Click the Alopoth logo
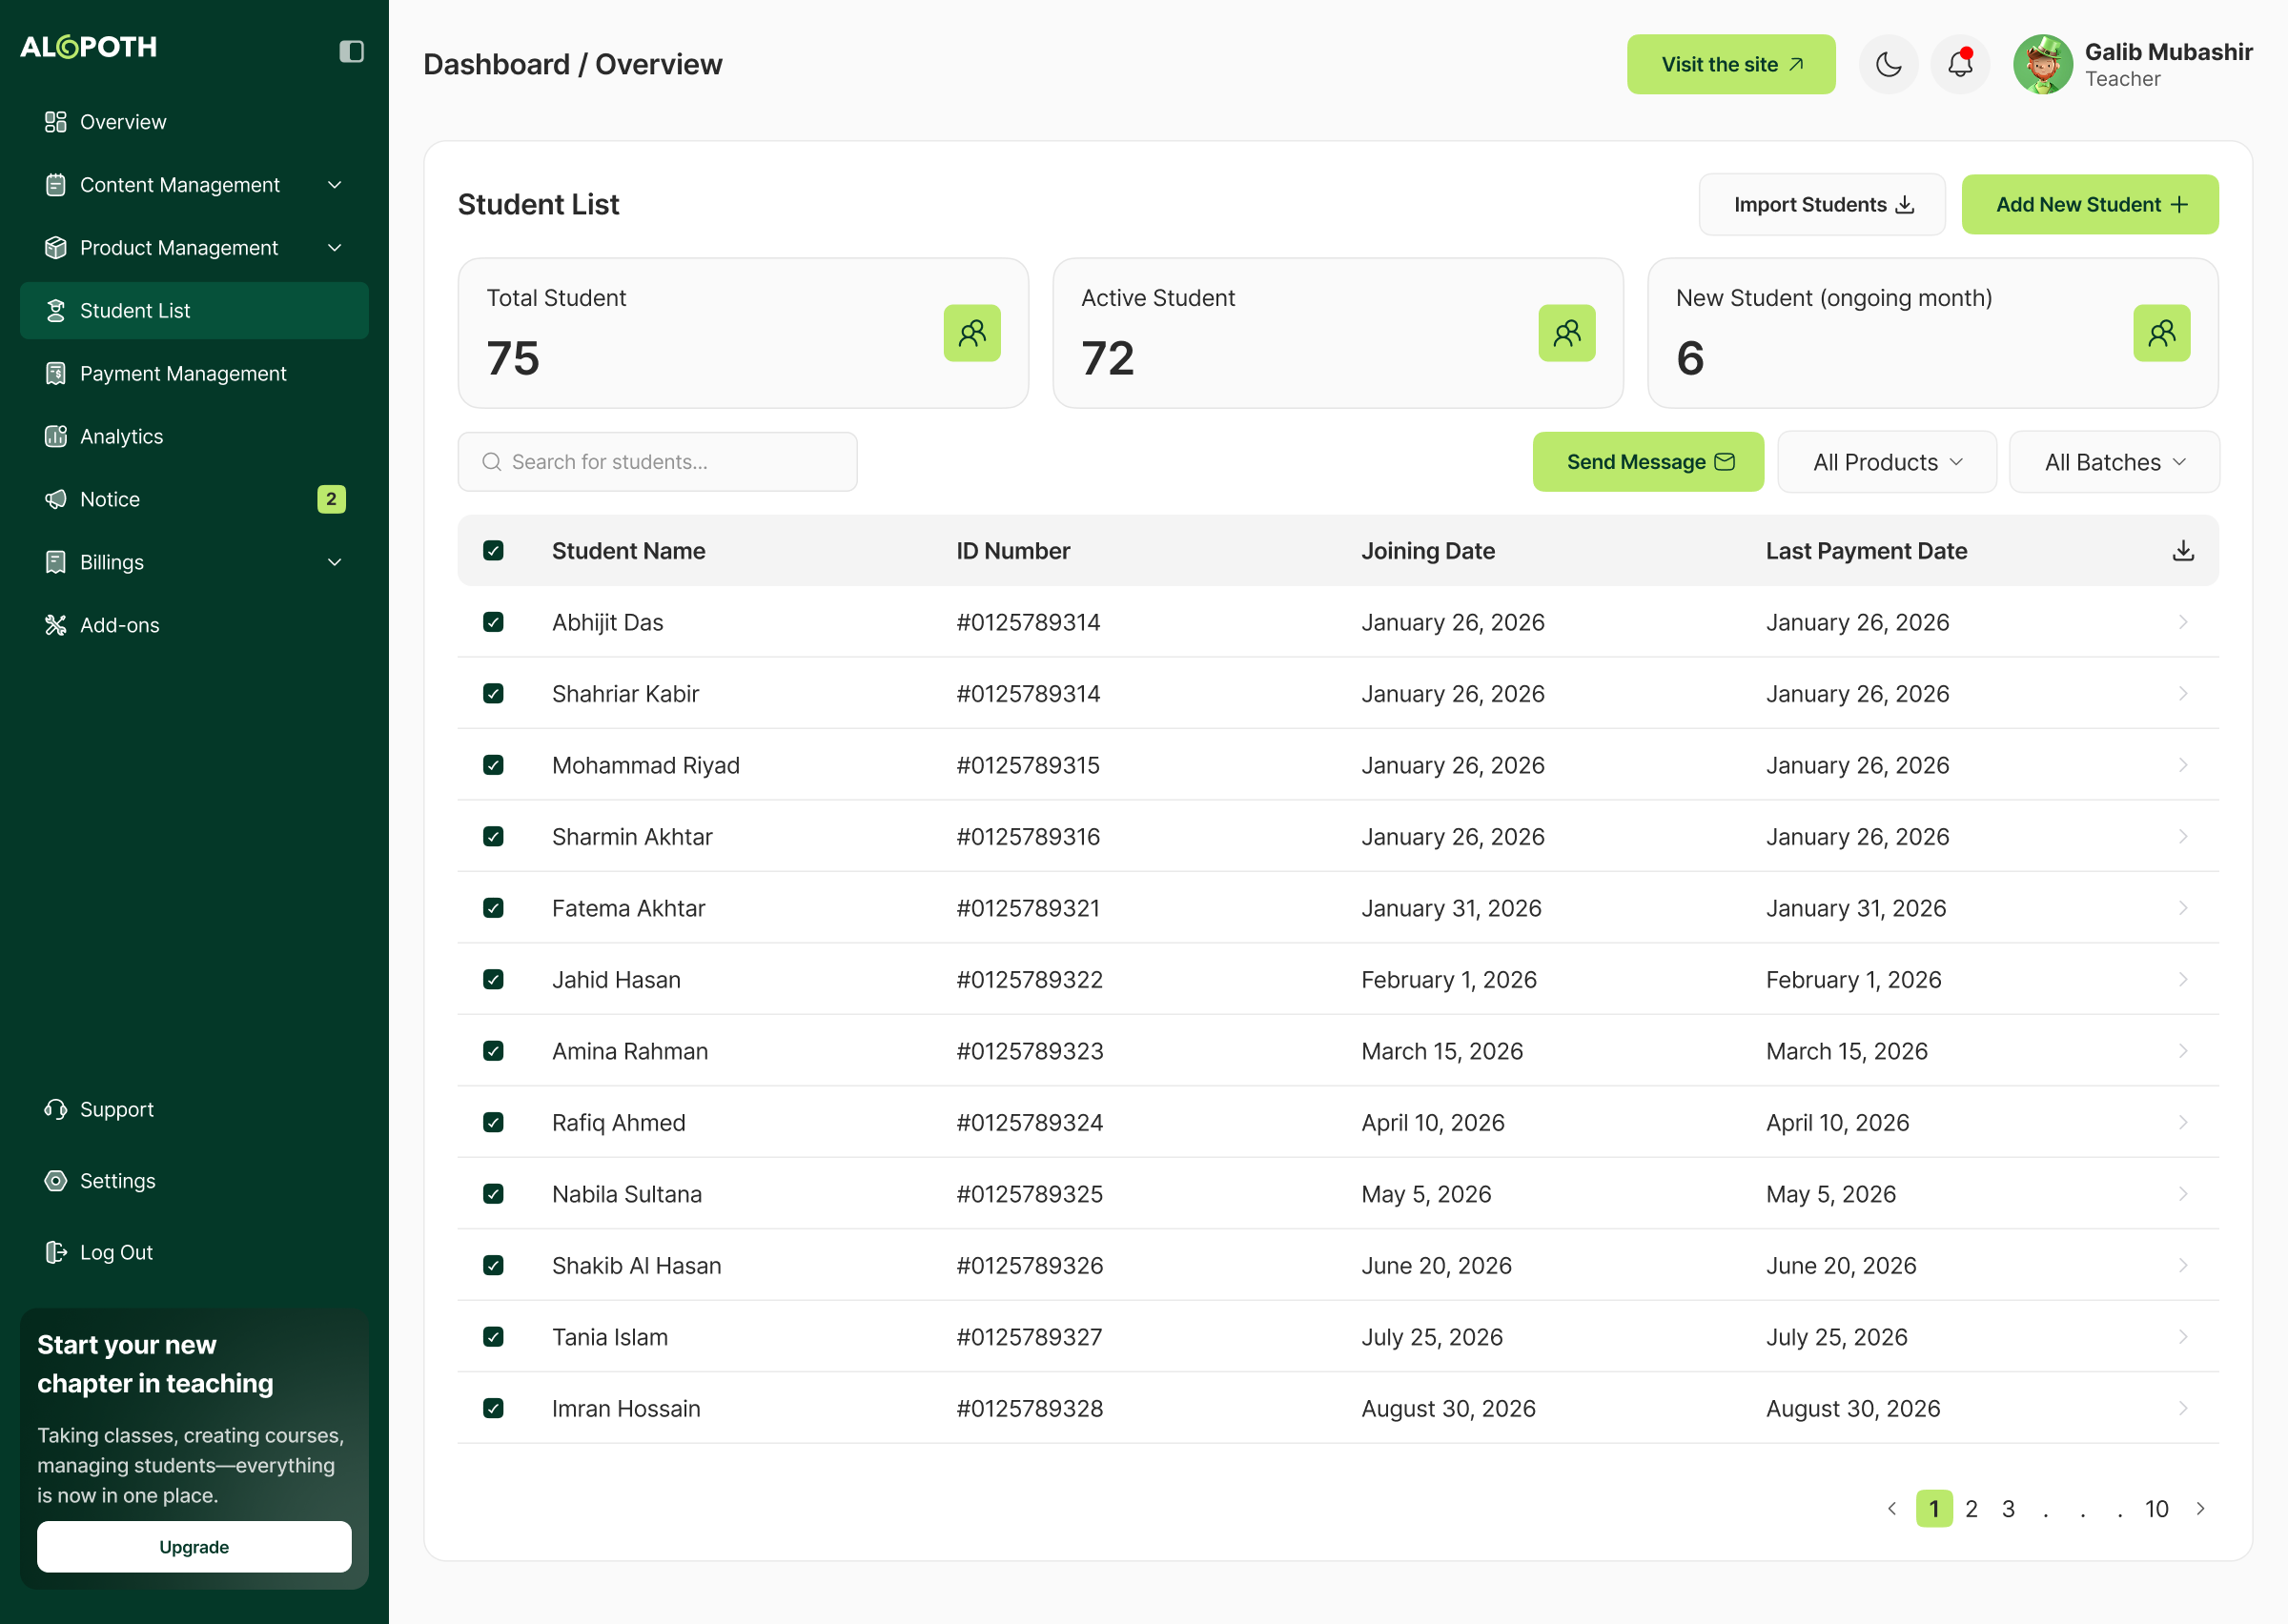 click(x=89, y=47)
